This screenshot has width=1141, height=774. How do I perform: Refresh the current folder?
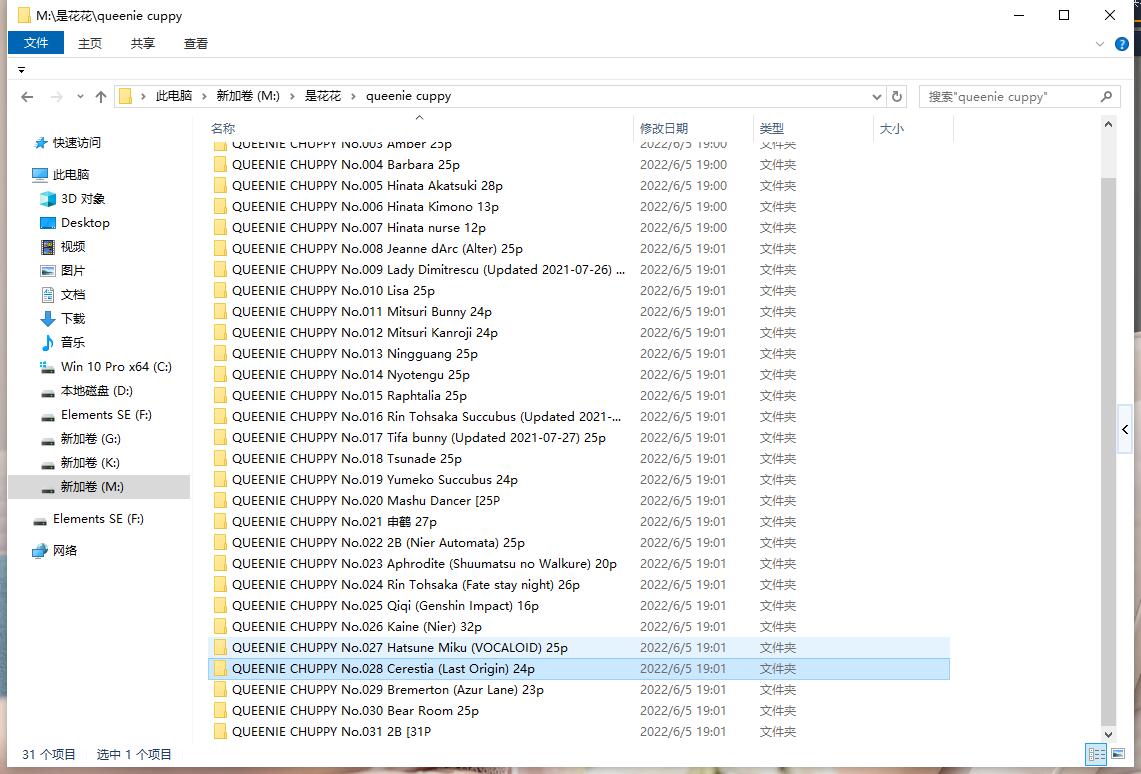896,97
